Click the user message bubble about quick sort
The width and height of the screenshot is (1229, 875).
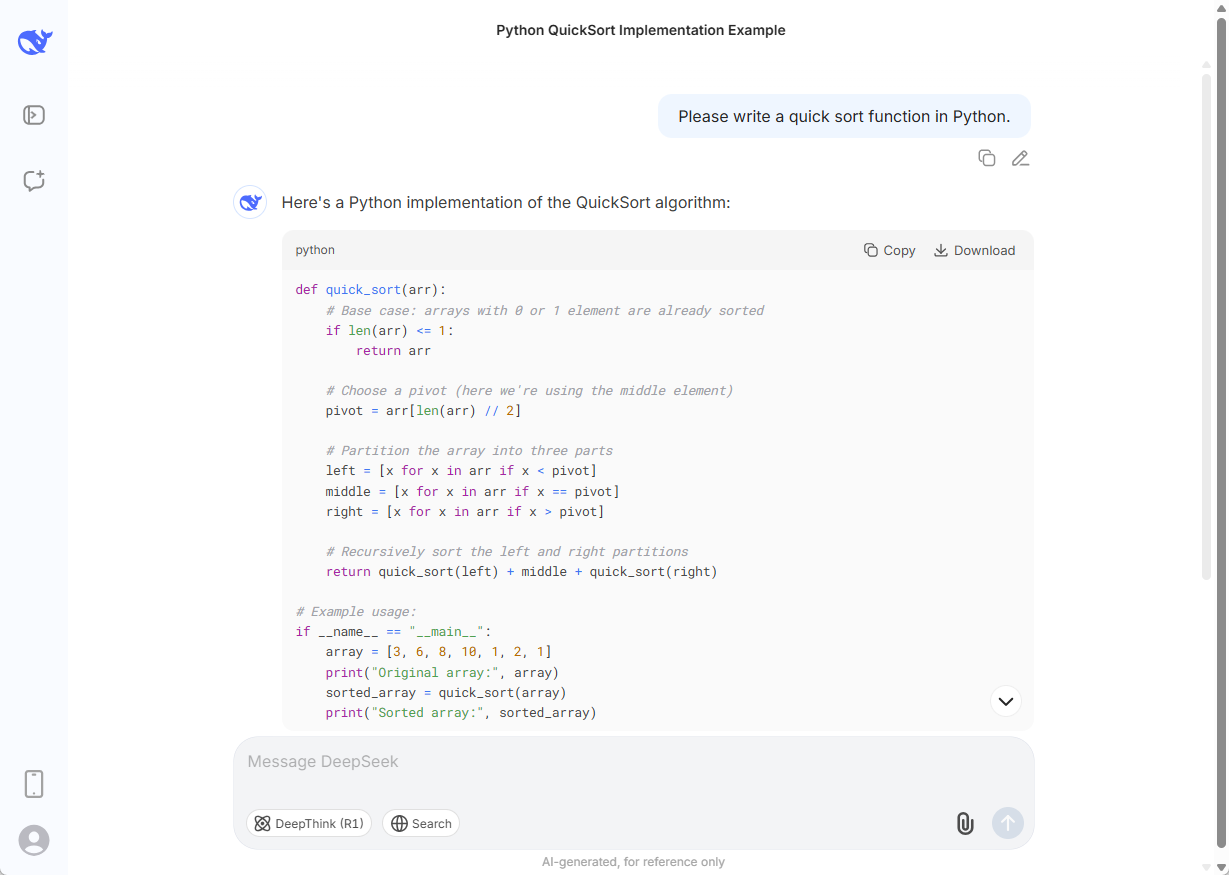click(x=844, y=116)
